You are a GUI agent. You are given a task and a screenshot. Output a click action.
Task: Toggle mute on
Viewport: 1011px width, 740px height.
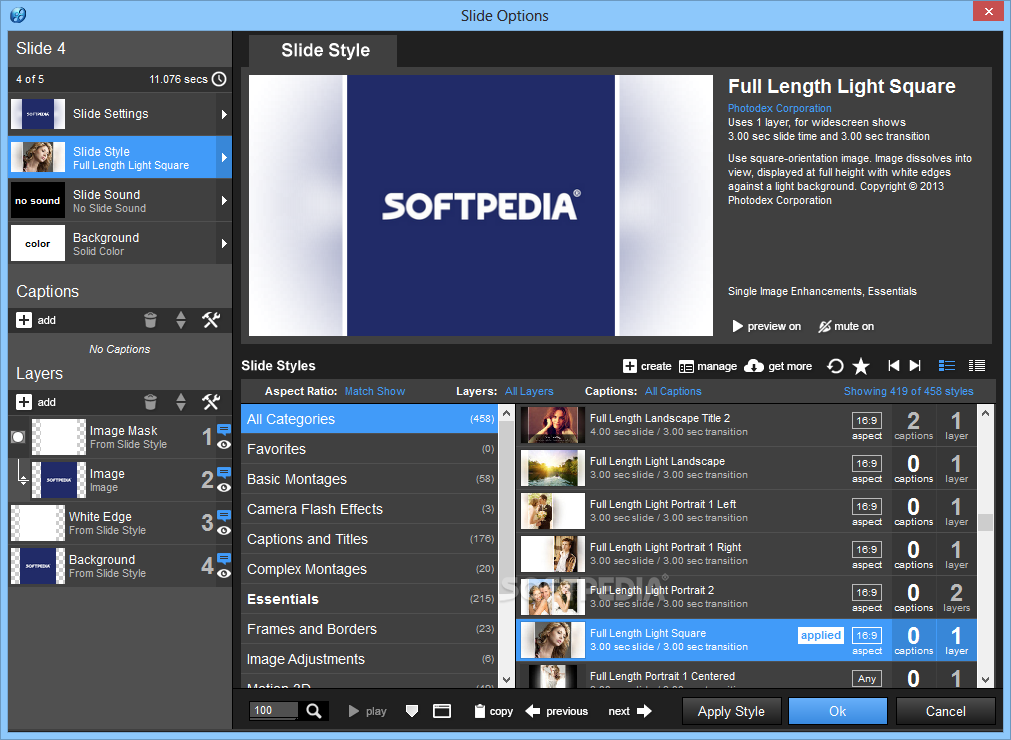click(846, 326)
